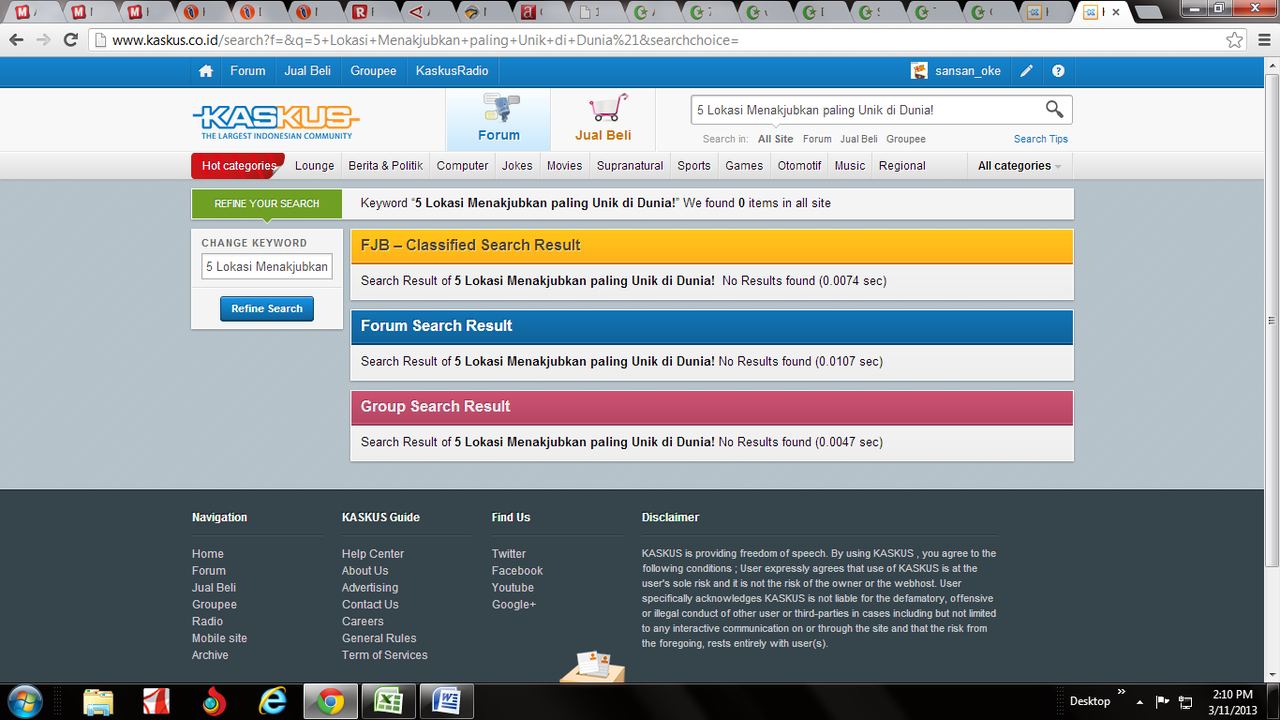Click the main search input field
Viewport: 1280px width, 720px height.
[866, 110]
